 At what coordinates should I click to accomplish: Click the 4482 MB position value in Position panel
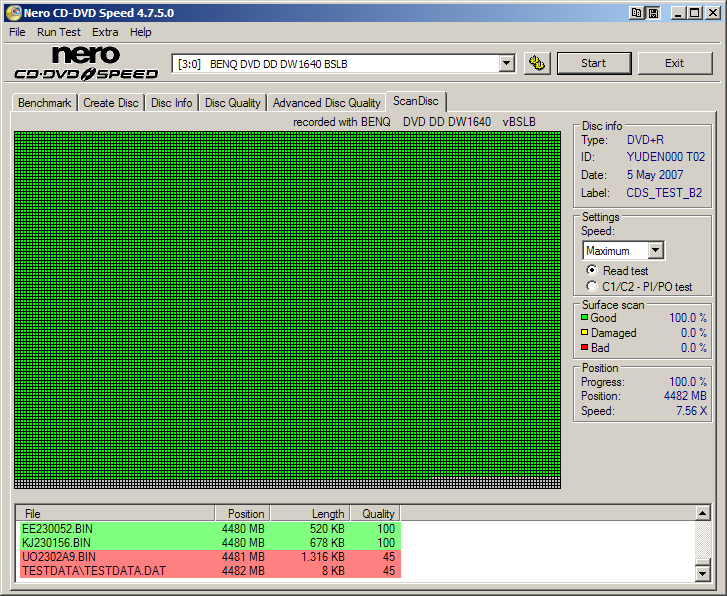click(685, 396)
